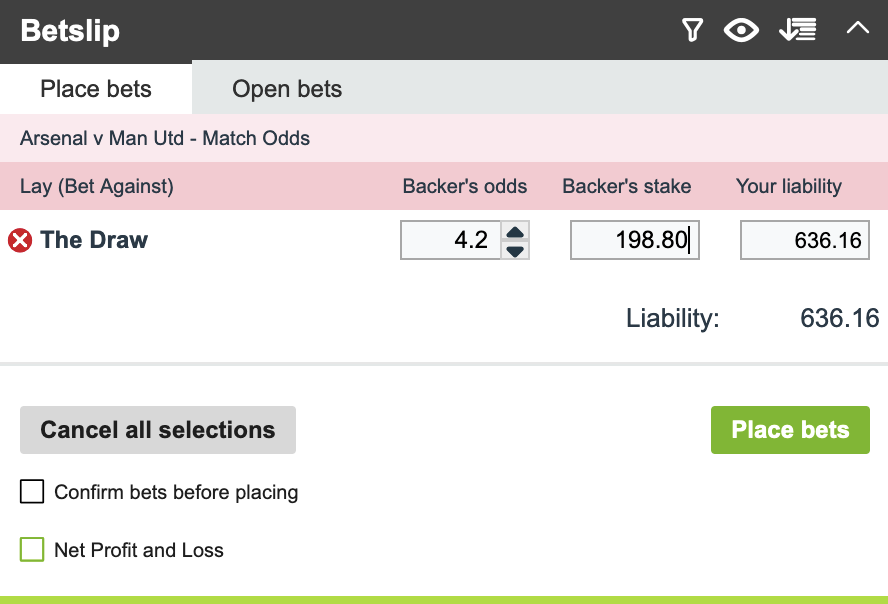Open the Open bets tab
Screen dimensions: 888x604
[x=287, y=89]
